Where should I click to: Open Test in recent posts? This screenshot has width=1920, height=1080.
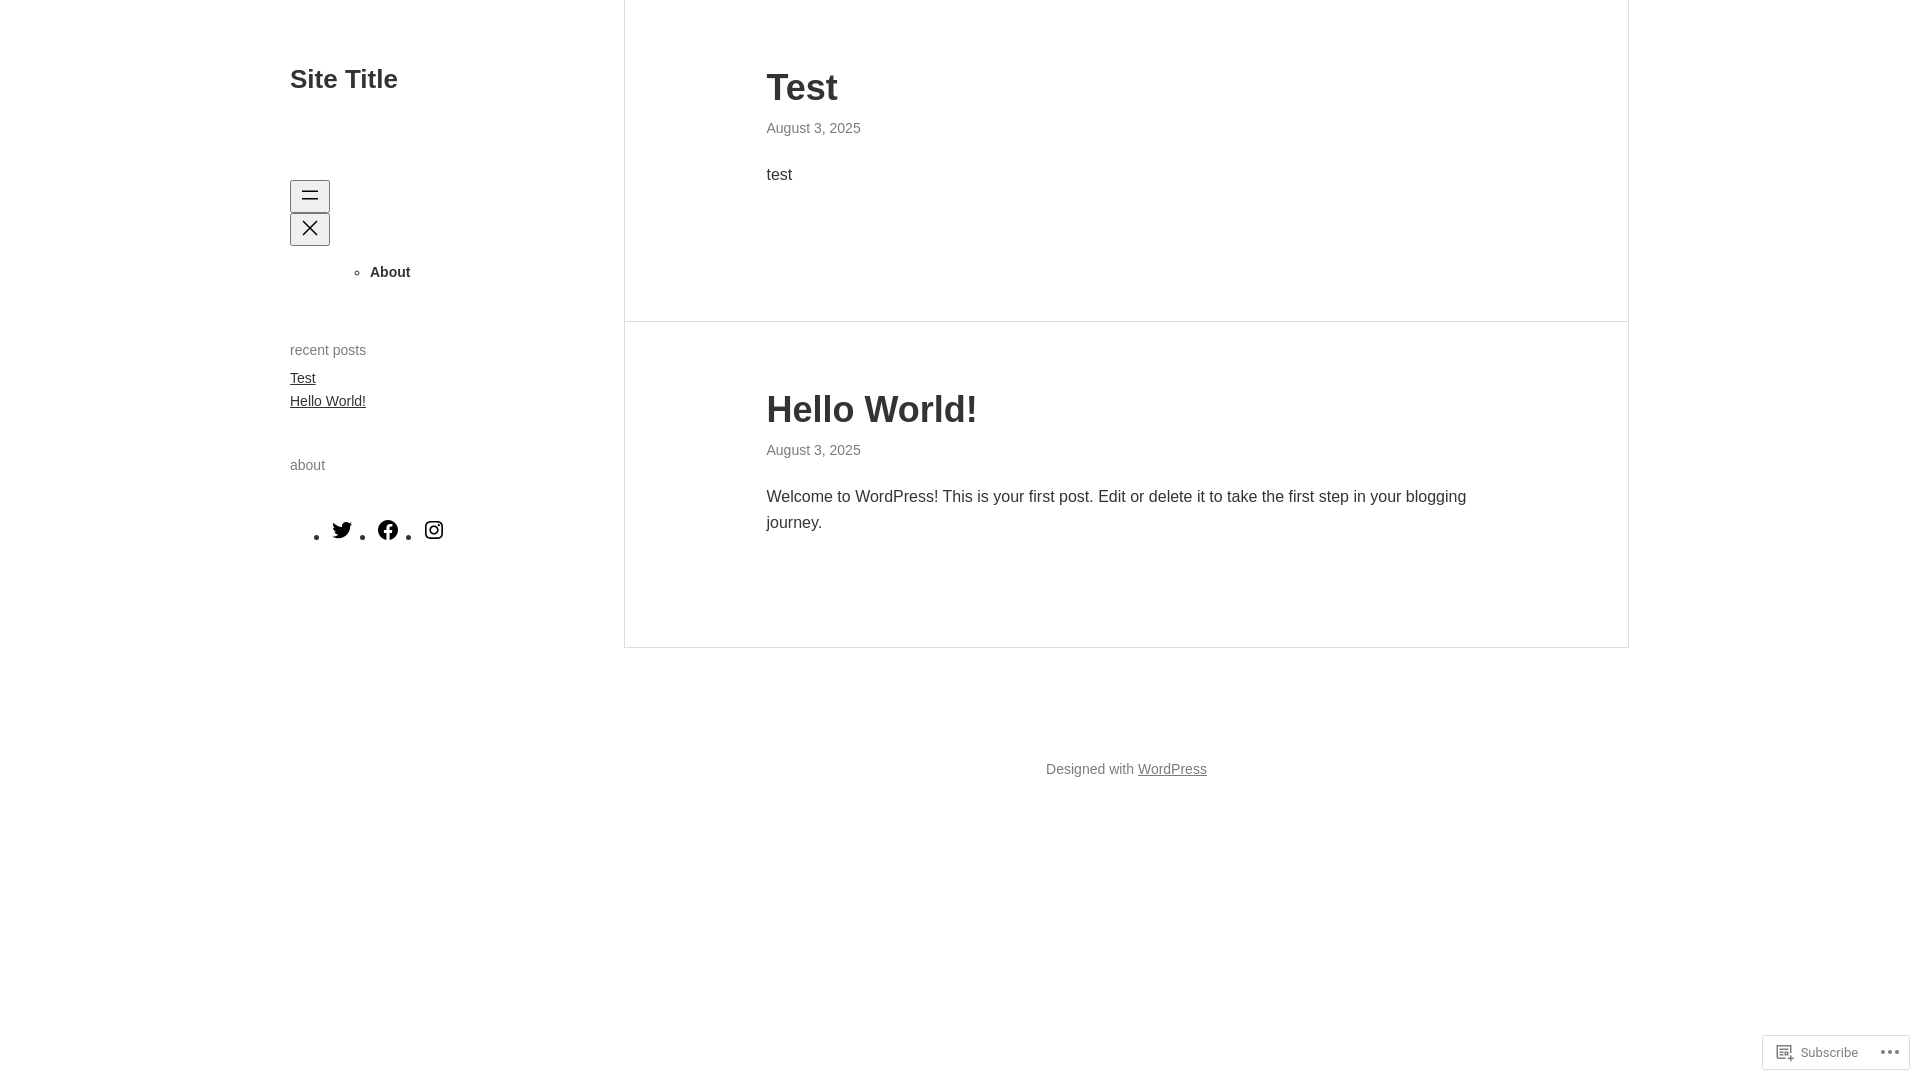[303, 378]
